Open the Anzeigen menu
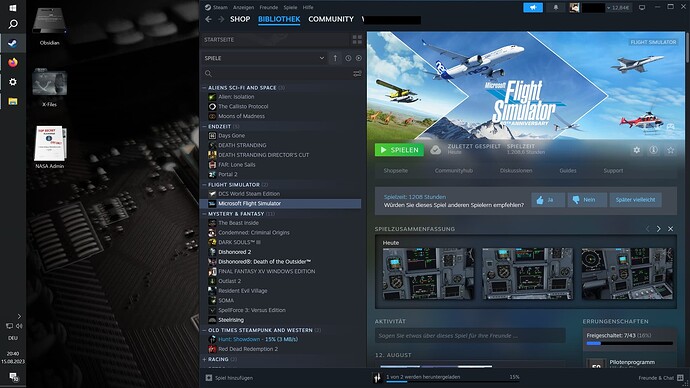The image size is (690, 388). pyautogui.click(x=243, y=7)
